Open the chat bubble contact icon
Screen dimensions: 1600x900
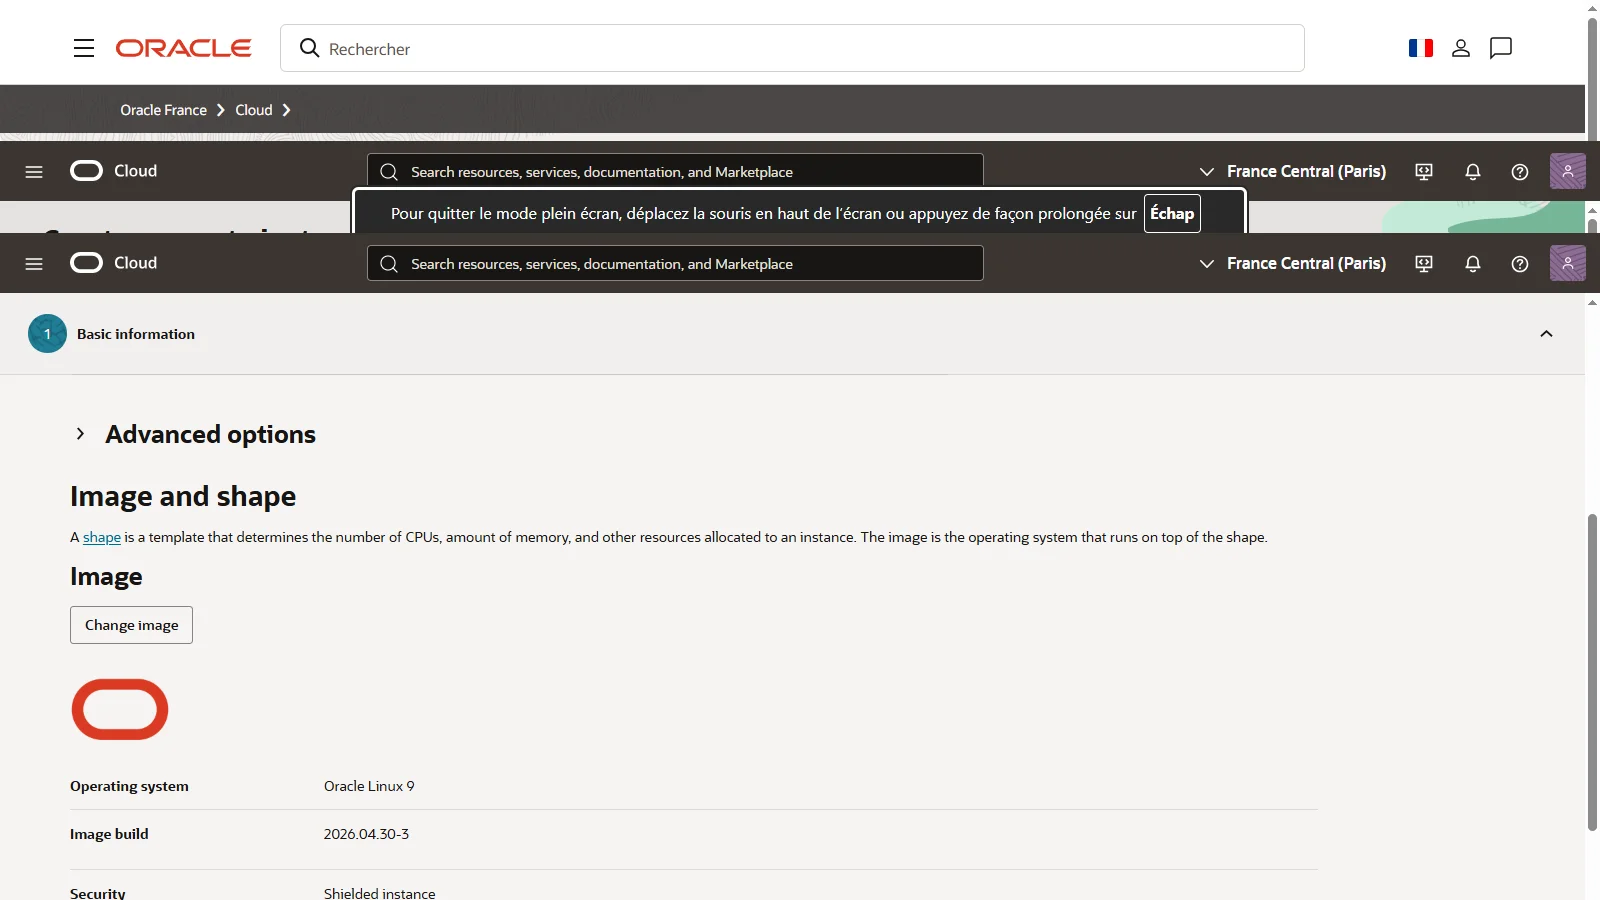pyautogui.click(x=1501, y=48)
